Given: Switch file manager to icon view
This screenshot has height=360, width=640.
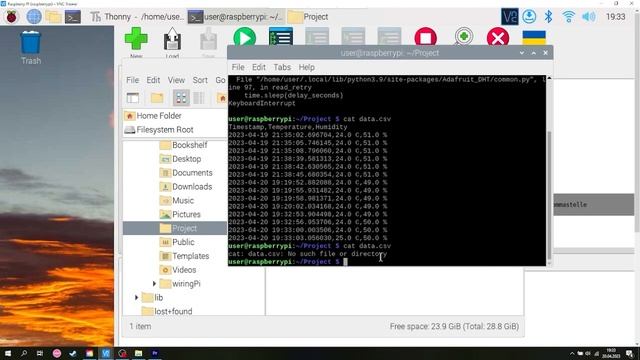Looking at the screenshot, I should (181, 98).
